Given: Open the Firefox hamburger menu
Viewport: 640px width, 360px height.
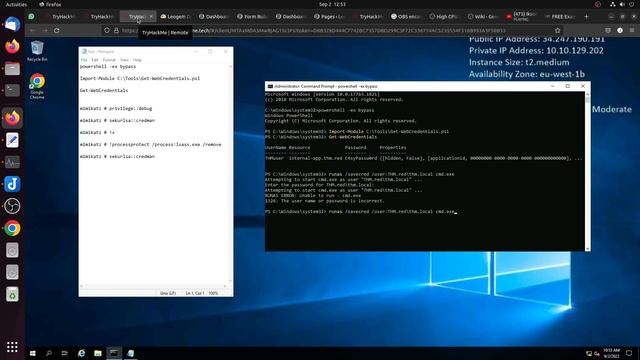Looking at the screenshot, I should [x=632, y=31].
